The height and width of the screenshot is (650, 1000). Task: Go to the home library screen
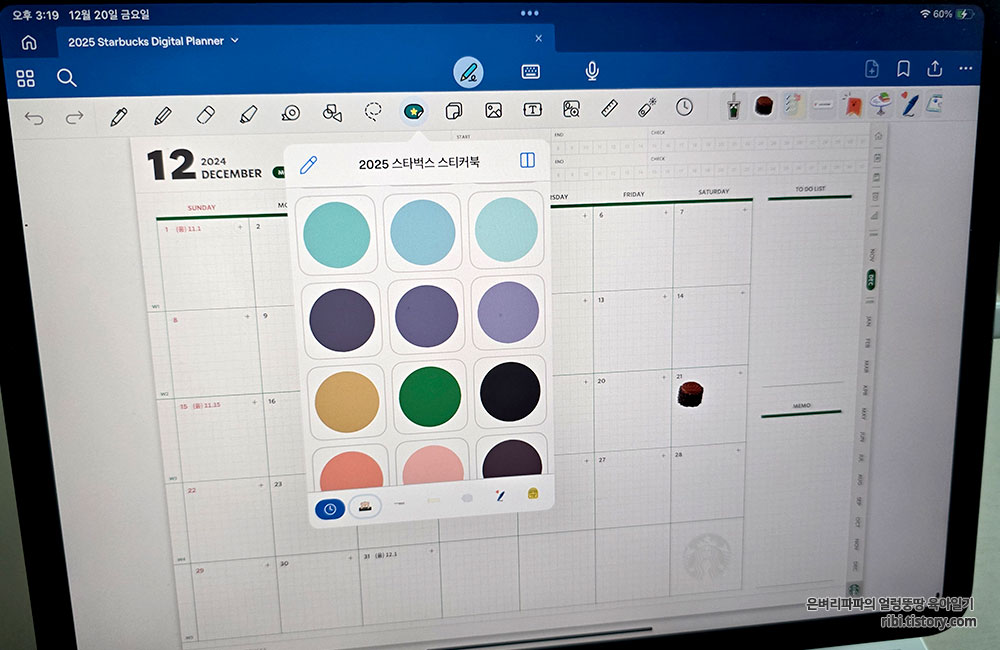29,42
